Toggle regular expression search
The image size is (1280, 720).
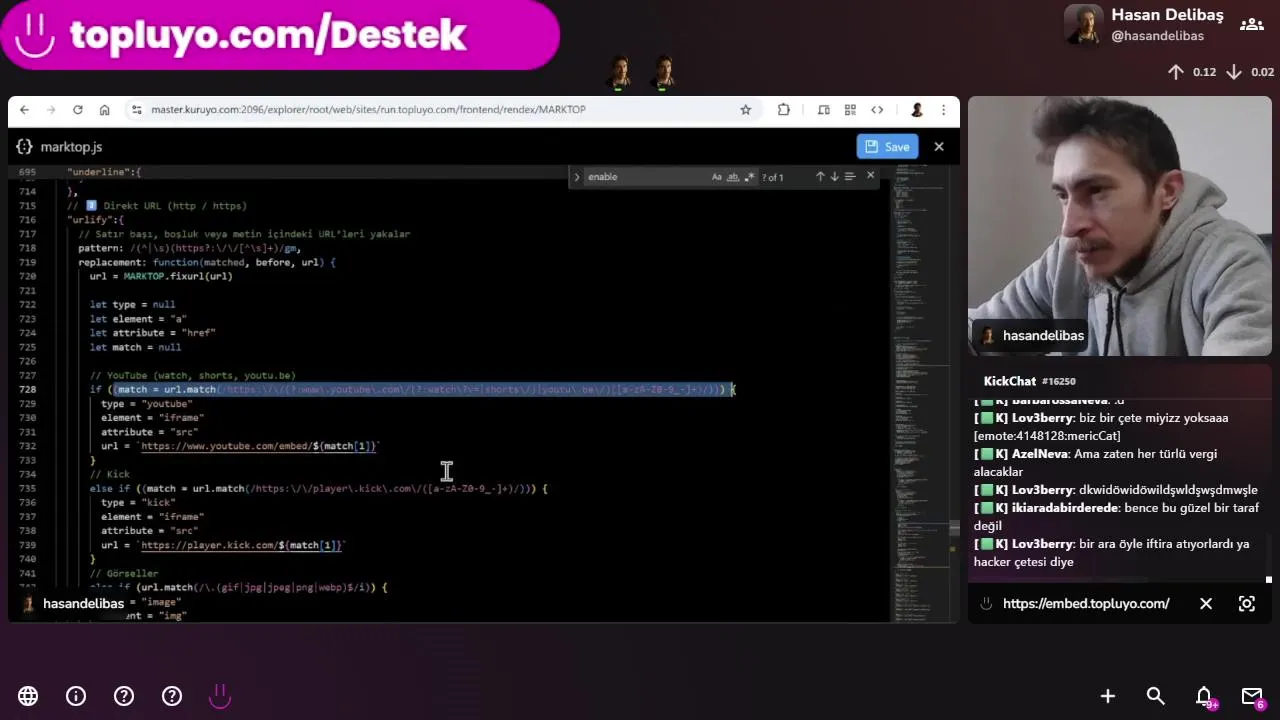click(x=749, y=177)
